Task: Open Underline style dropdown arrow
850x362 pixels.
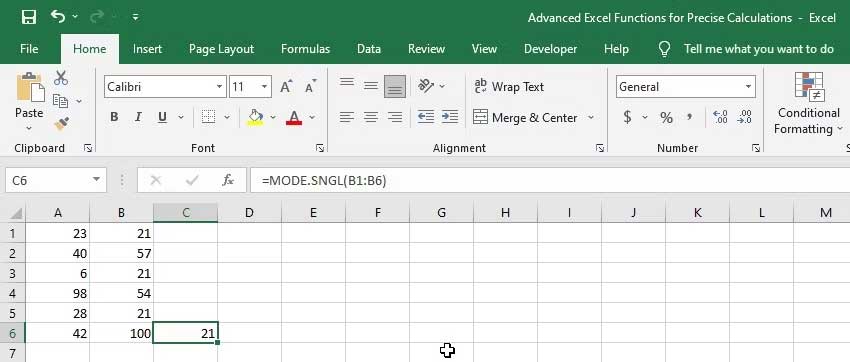Action: [x=181, y=117]
